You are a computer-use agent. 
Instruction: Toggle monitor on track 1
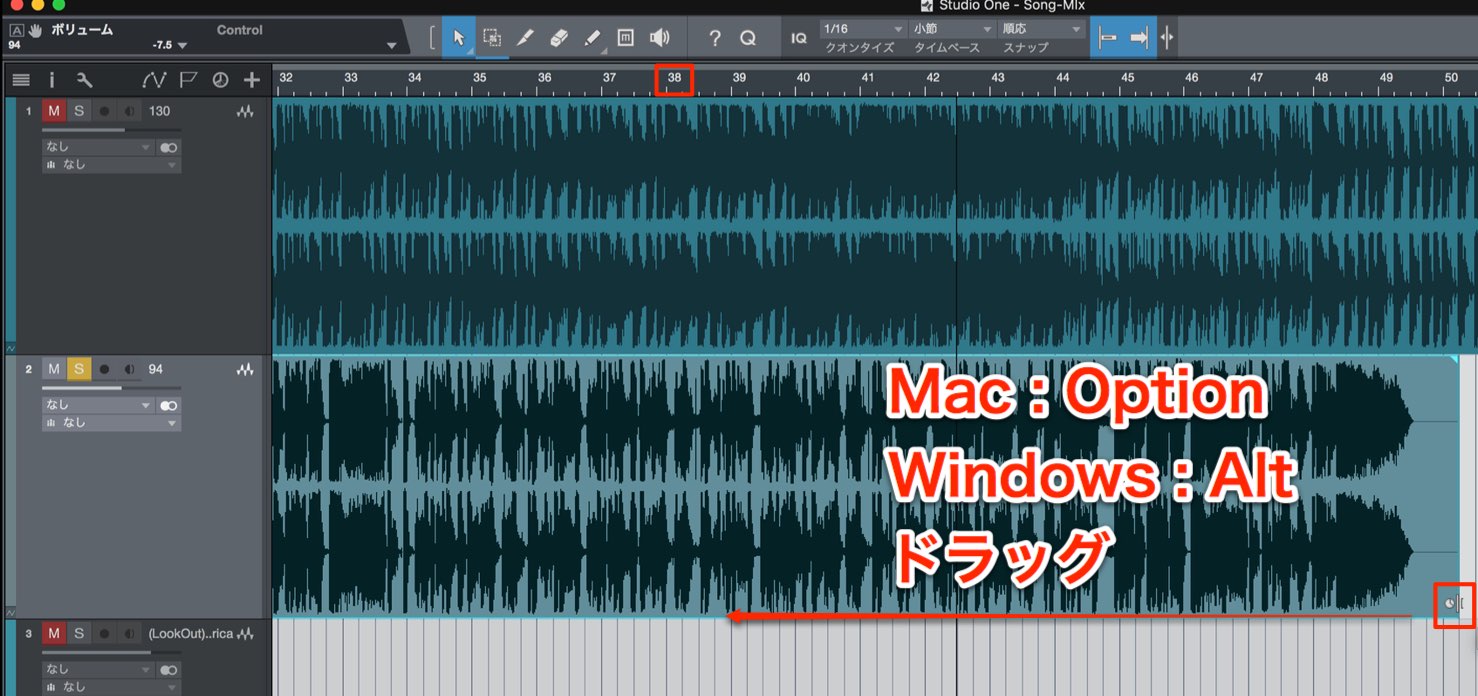pyautogui.click(x=129, y=112)
